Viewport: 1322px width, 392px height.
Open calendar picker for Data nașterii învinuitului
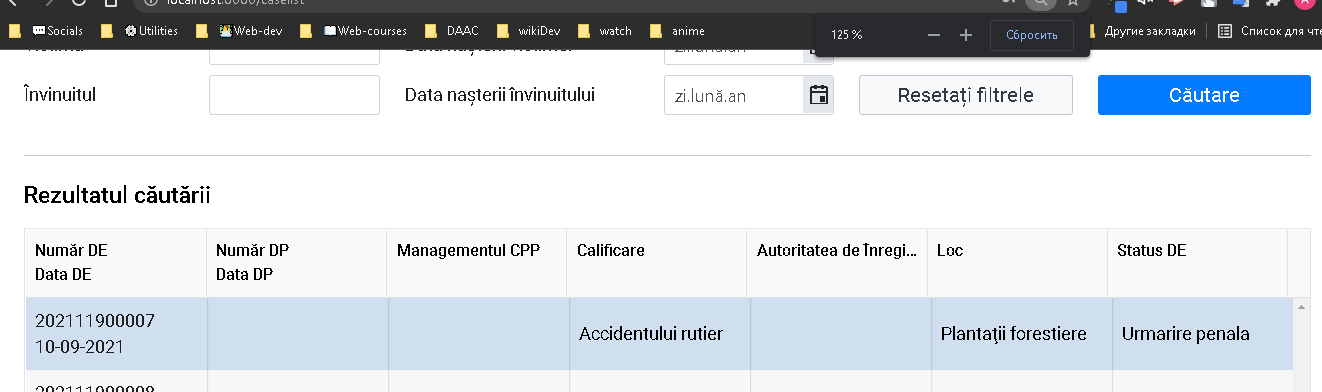[818, 95]
